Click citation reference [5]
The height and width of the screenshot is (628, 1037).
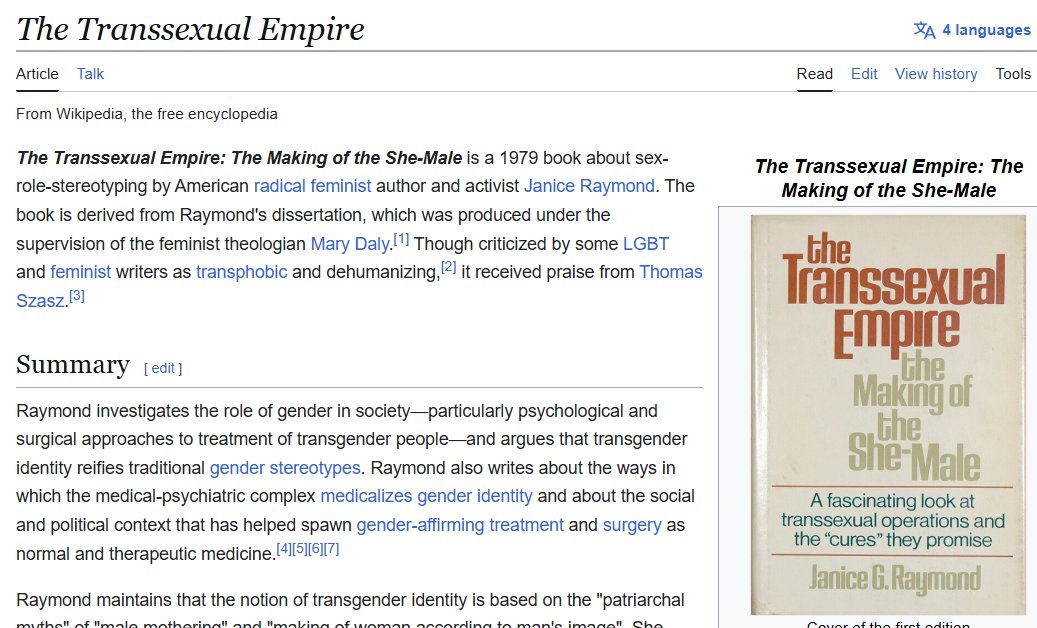(300, 549)
